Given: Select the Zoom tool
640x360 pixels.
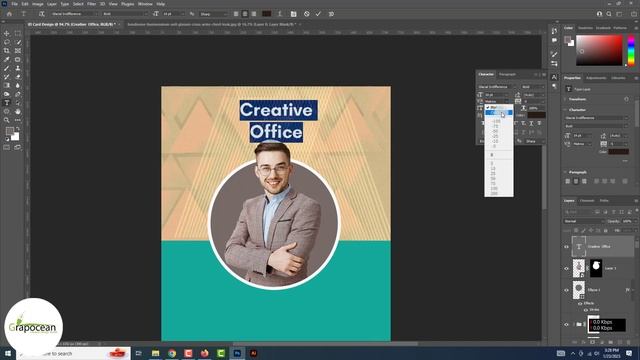Looking at the screenshot, I should tap(7, 120).
